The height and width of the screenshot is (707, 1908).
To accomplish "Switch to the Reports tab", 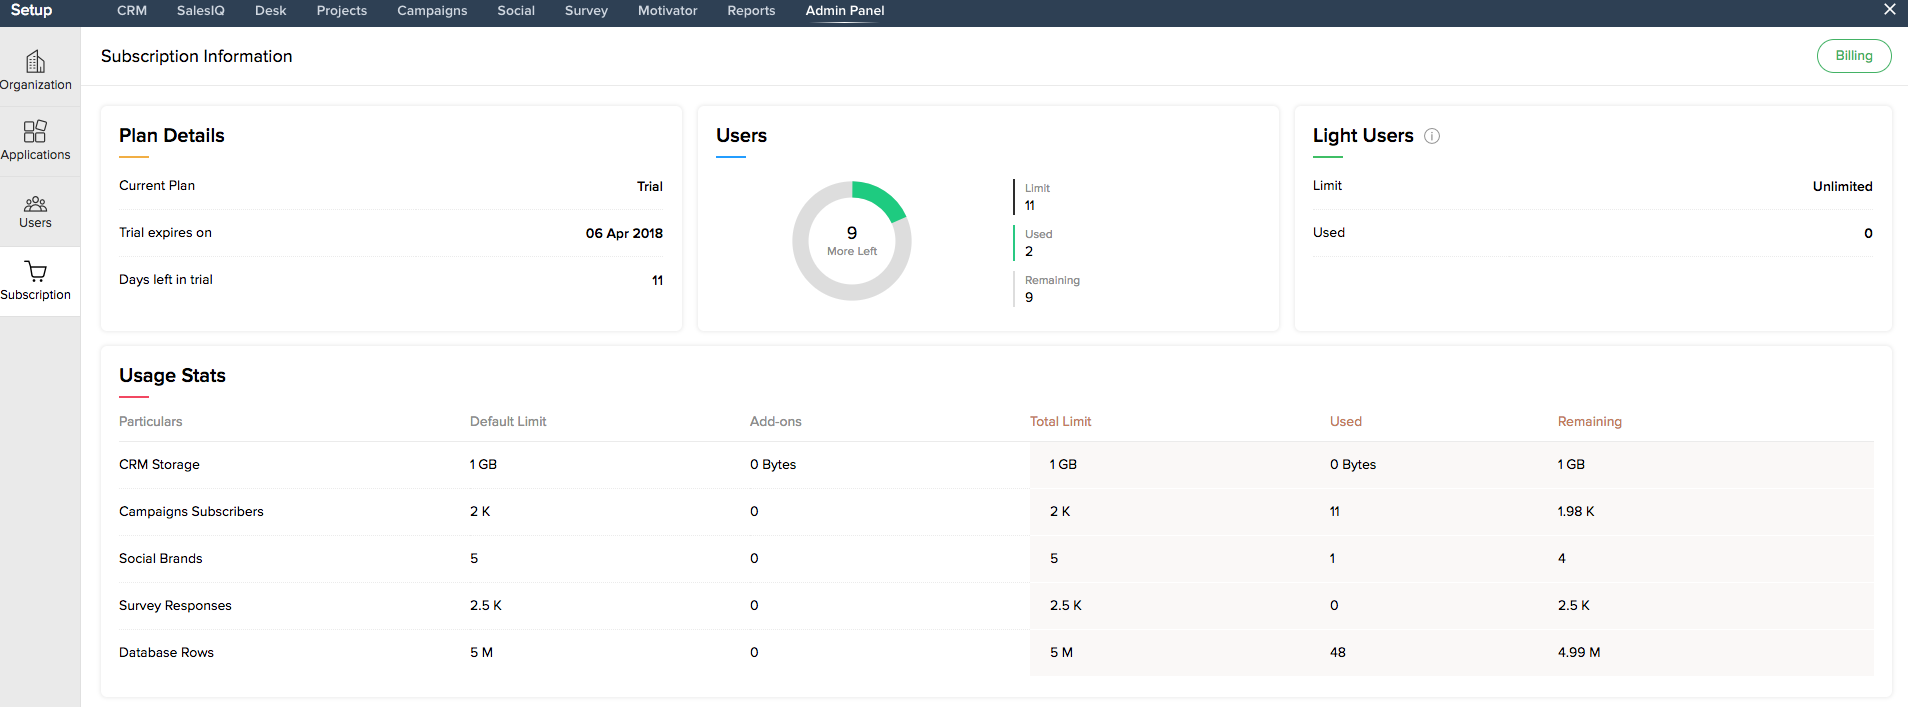I will 751,11.
